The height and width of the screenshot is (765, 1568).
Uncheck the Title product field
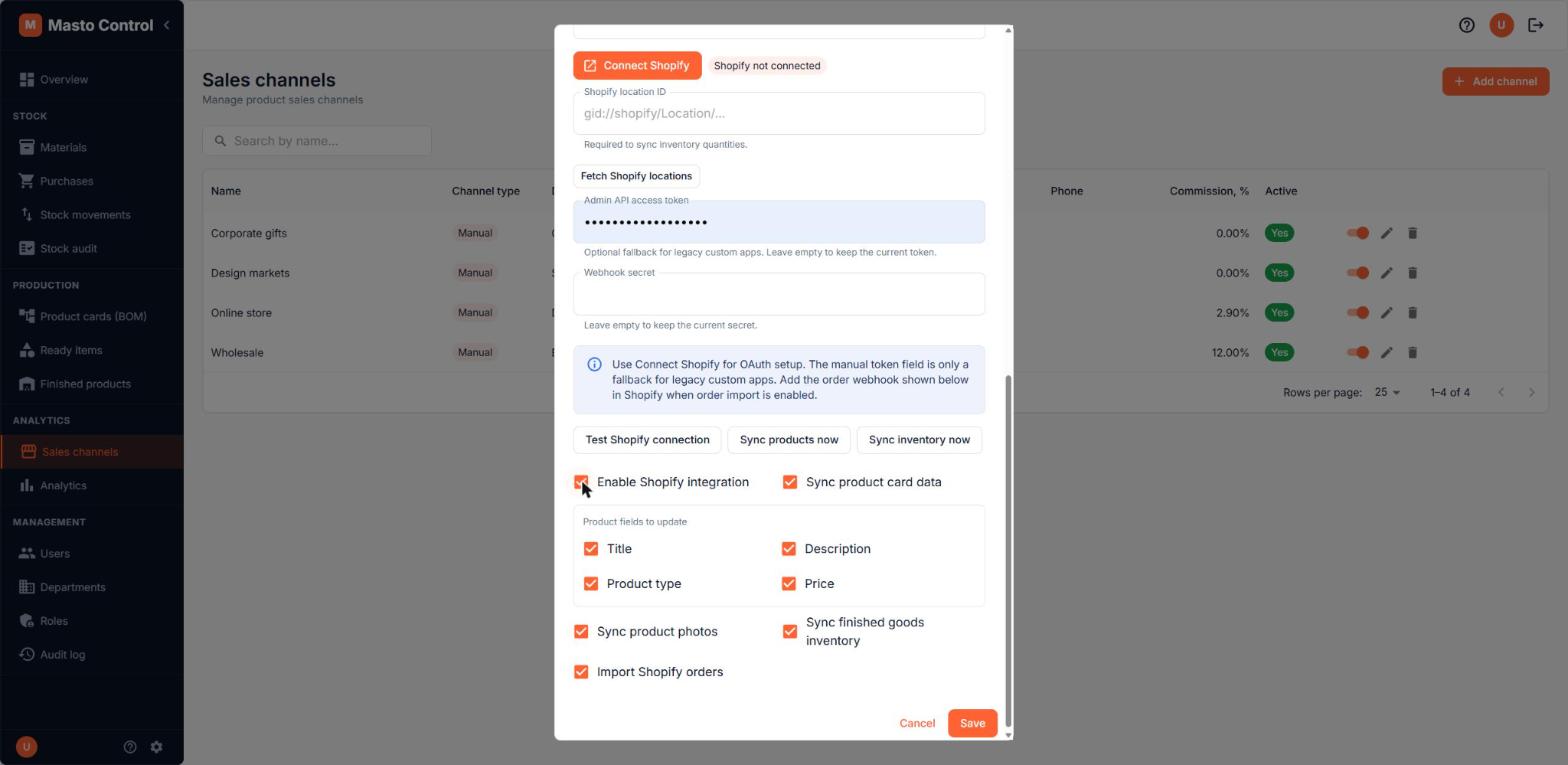(x=591, y=549)
